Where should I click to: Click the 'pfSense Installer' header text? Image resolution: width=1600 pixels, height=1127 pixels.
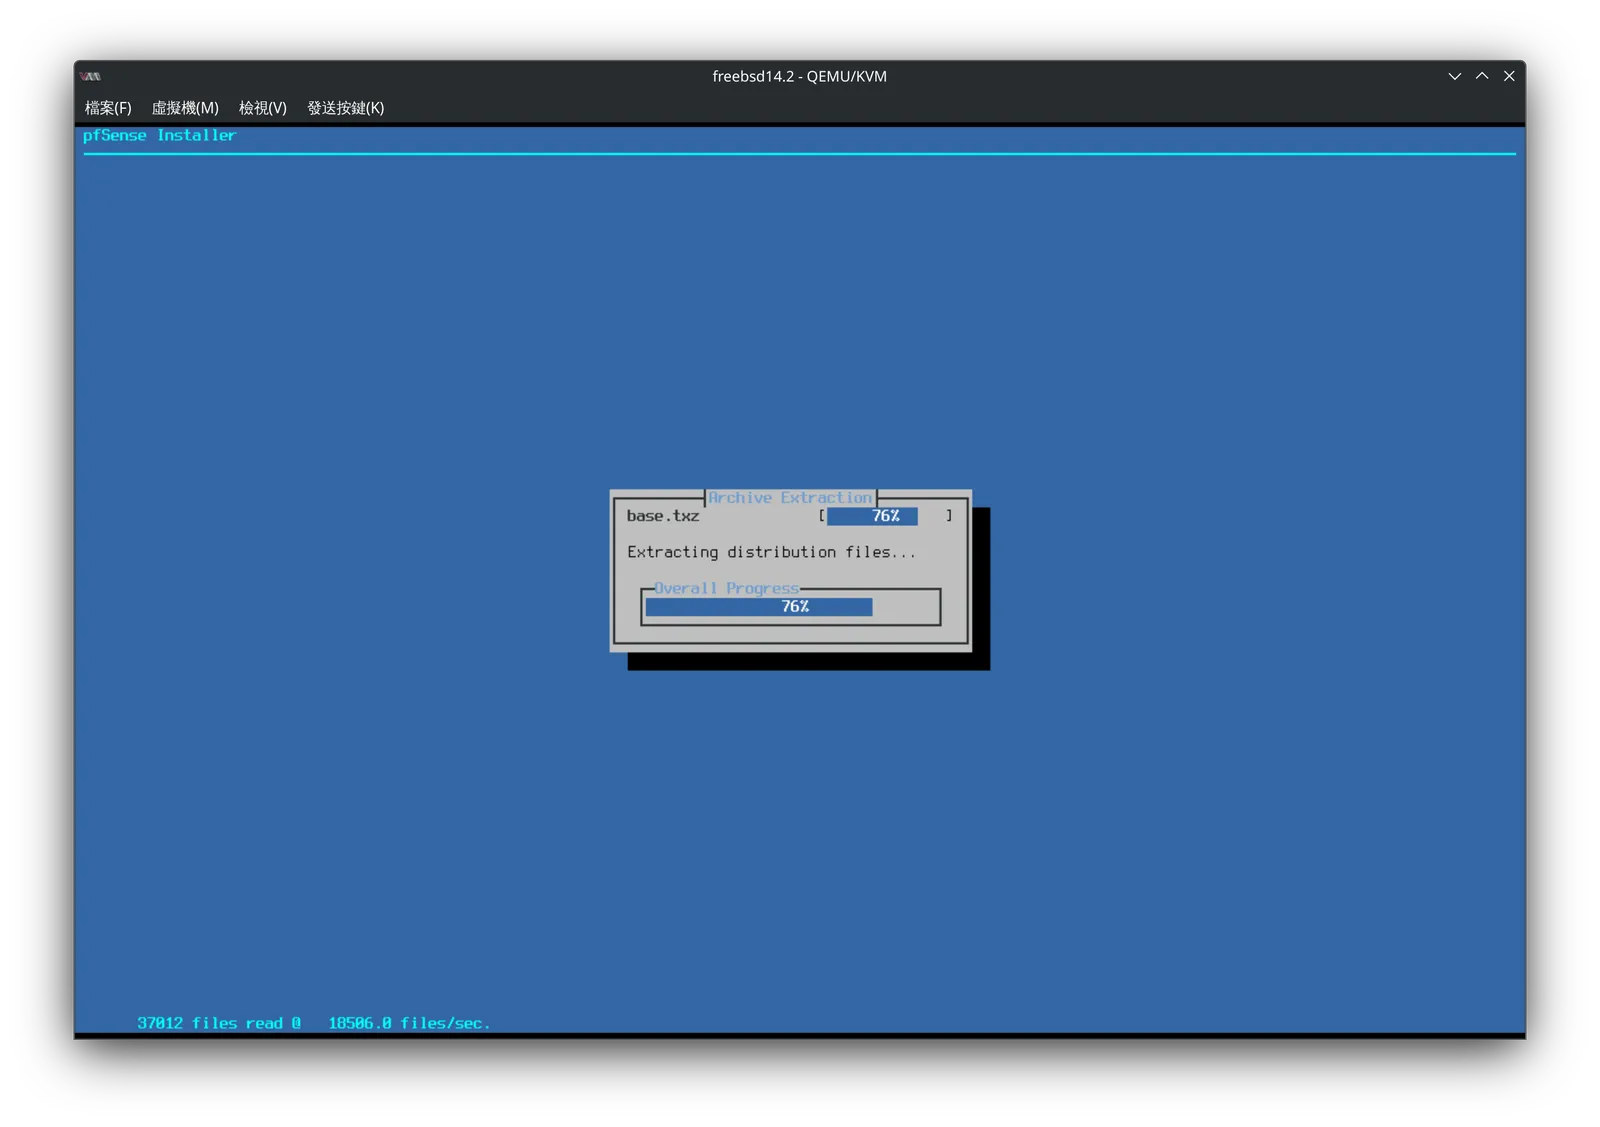tap(159, 135)
